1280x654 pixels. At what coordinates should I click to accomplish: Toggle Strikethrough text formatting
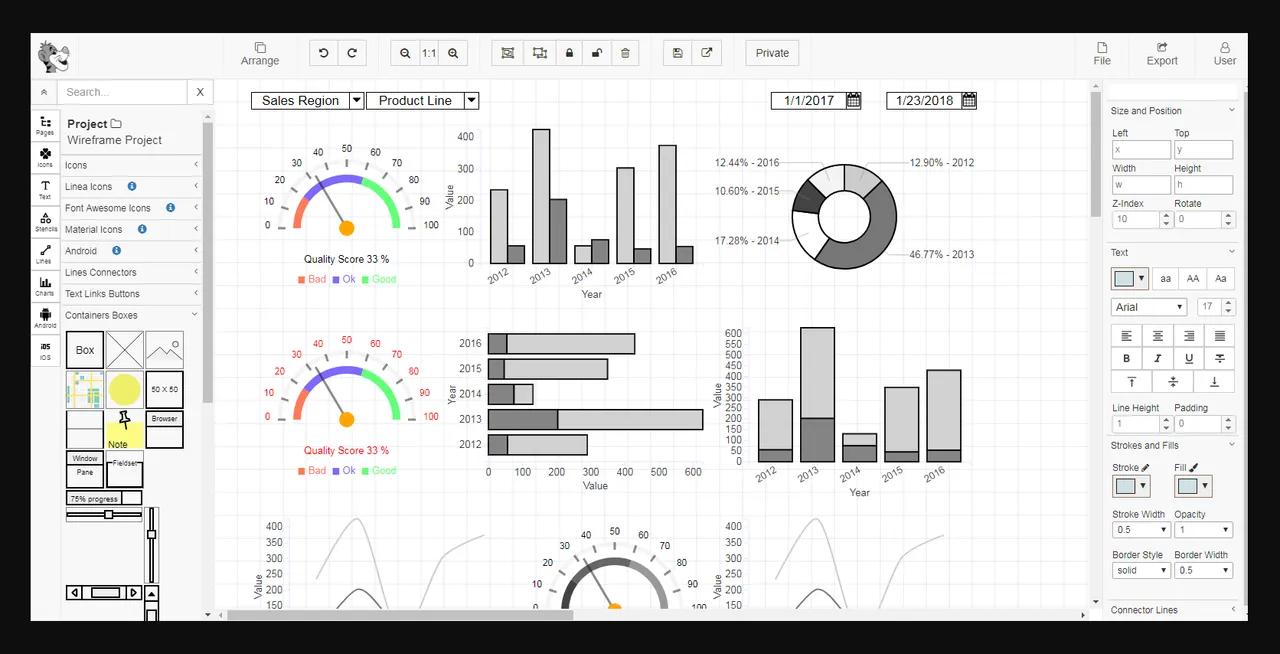(x=1219, y=358)
